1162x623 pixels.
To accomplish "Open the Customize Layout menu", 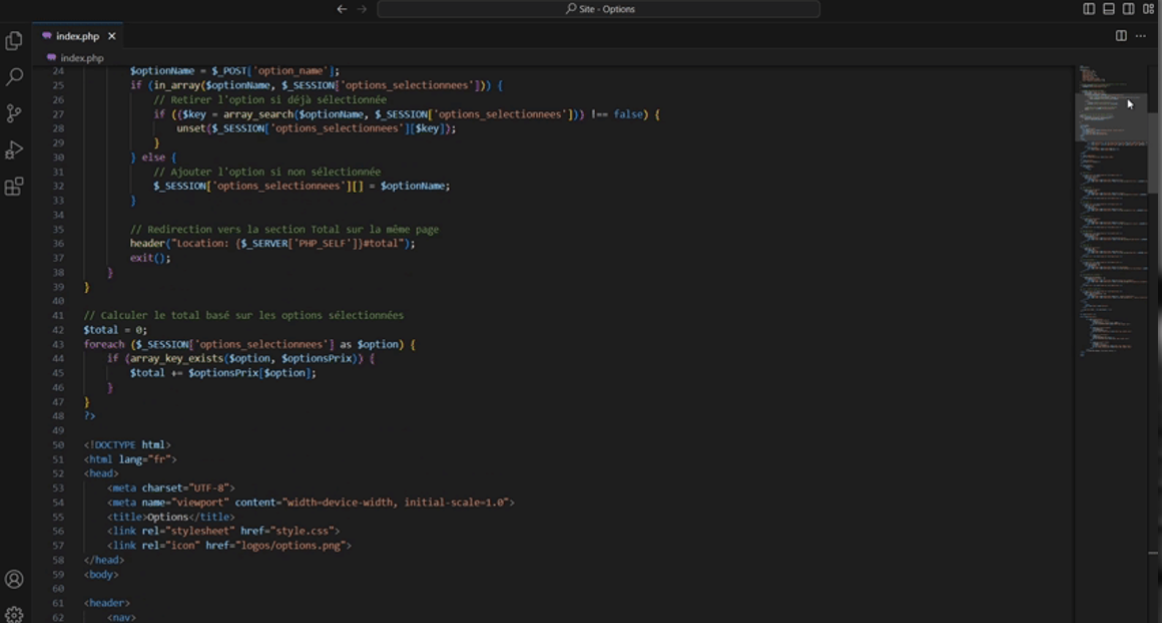I will pyautogui.click(x=1148, y=9).
